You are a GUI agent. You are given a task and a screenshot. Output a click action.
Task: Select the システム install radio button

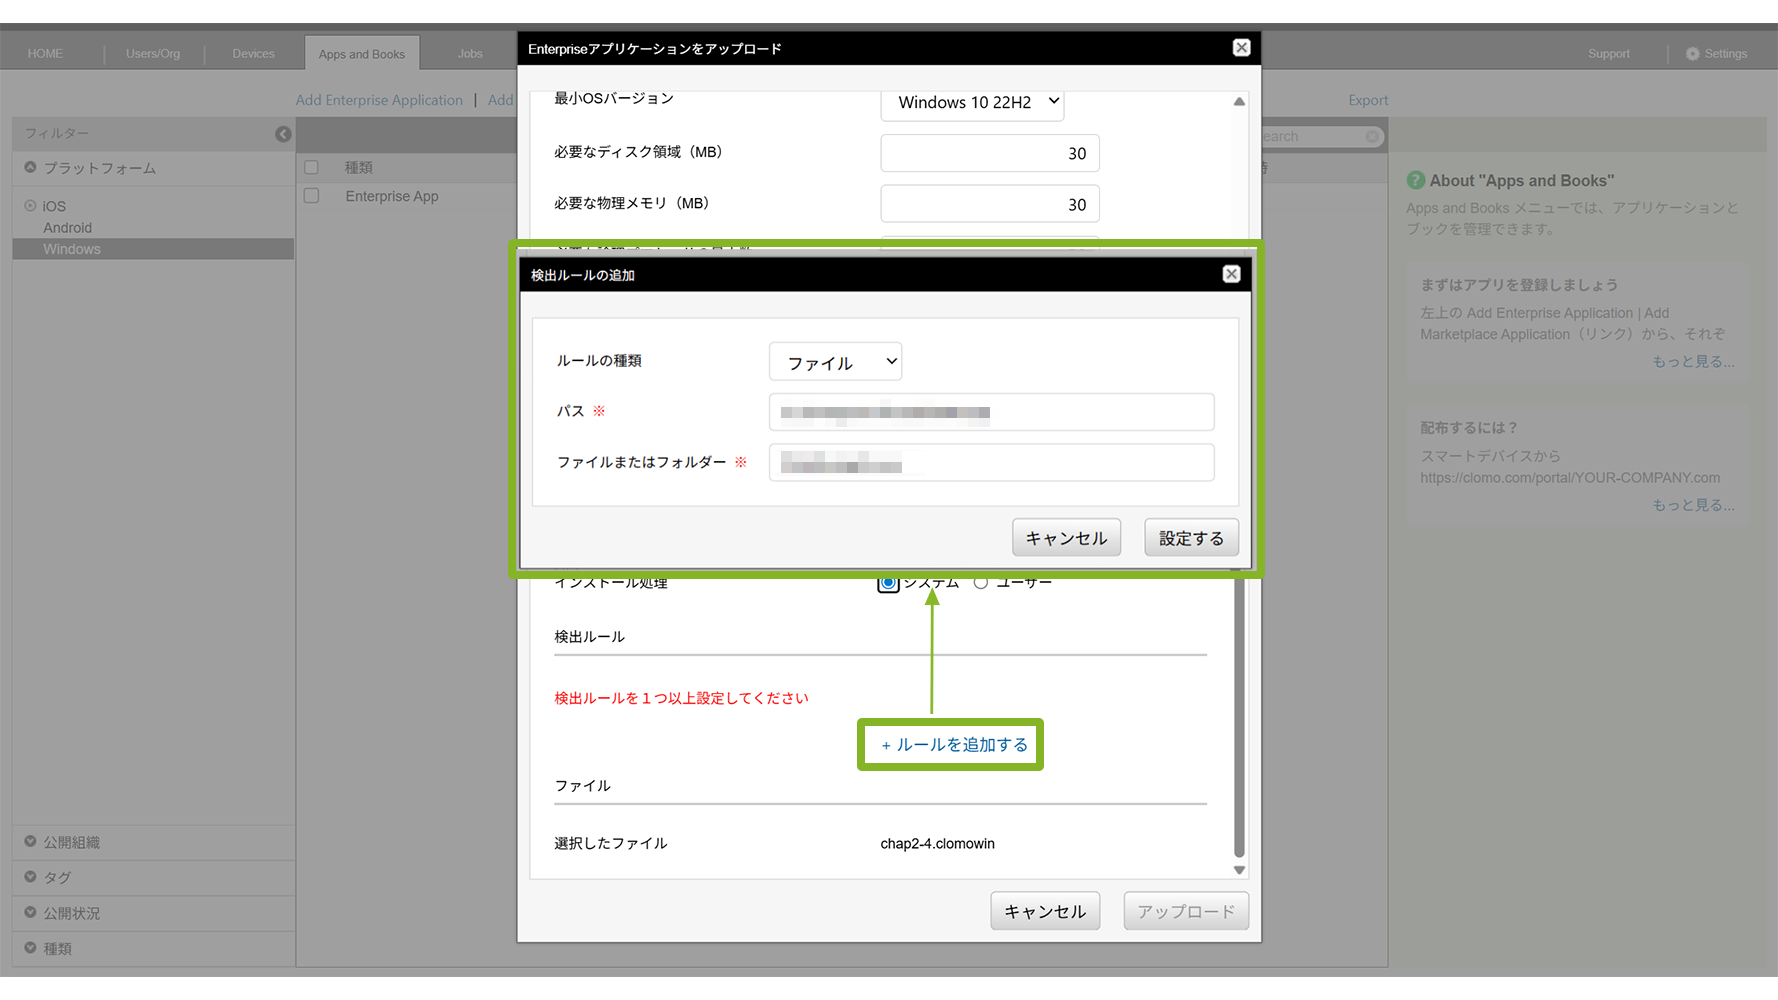coord(888,583)
